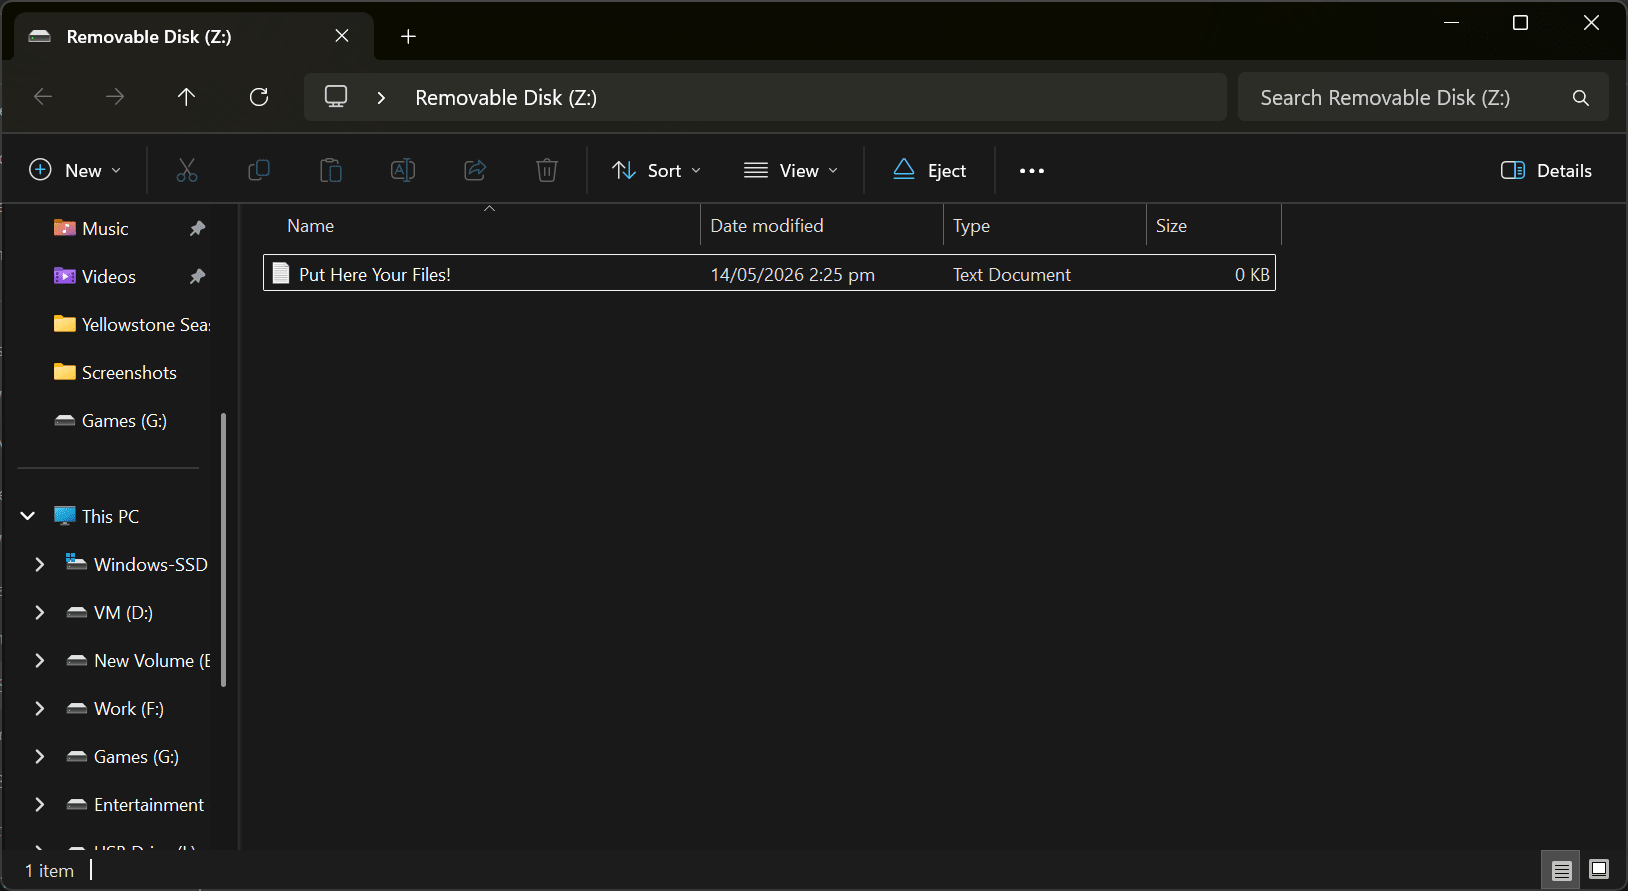Switch to the large thumbnails view icon in the status bar
This screenshot has height=891, width=1628.
tap(1599, 870)
